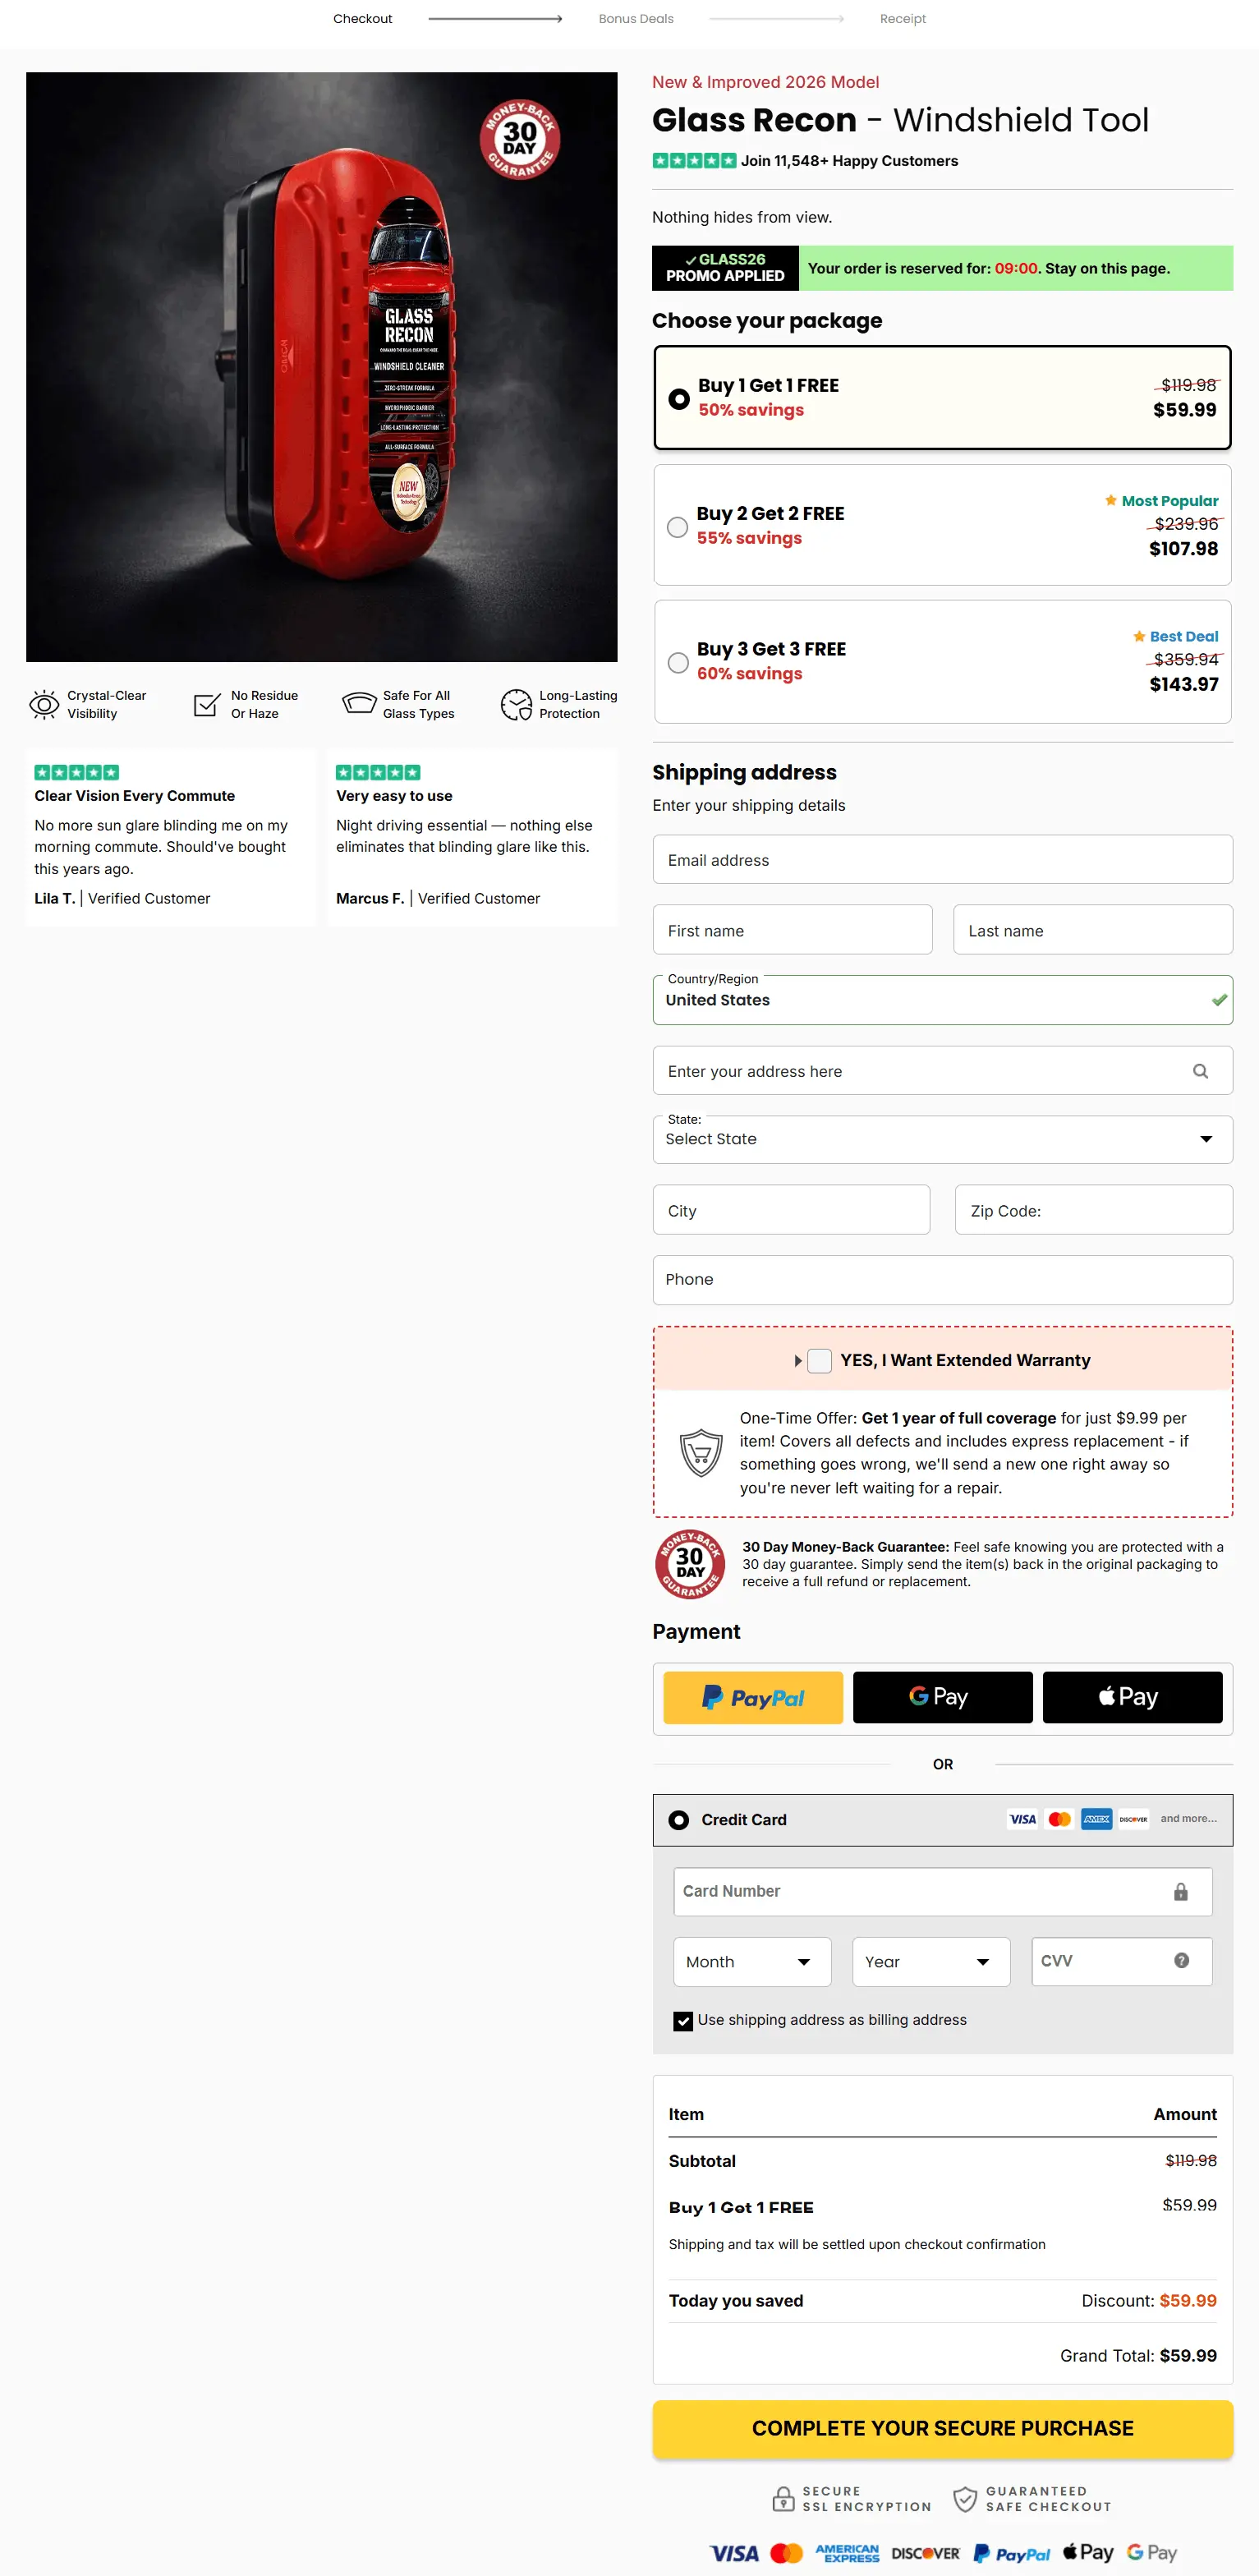Screen dimensions: 1259x2576
Task: Click the Last name field
Action: click(x=1093, y=930)
